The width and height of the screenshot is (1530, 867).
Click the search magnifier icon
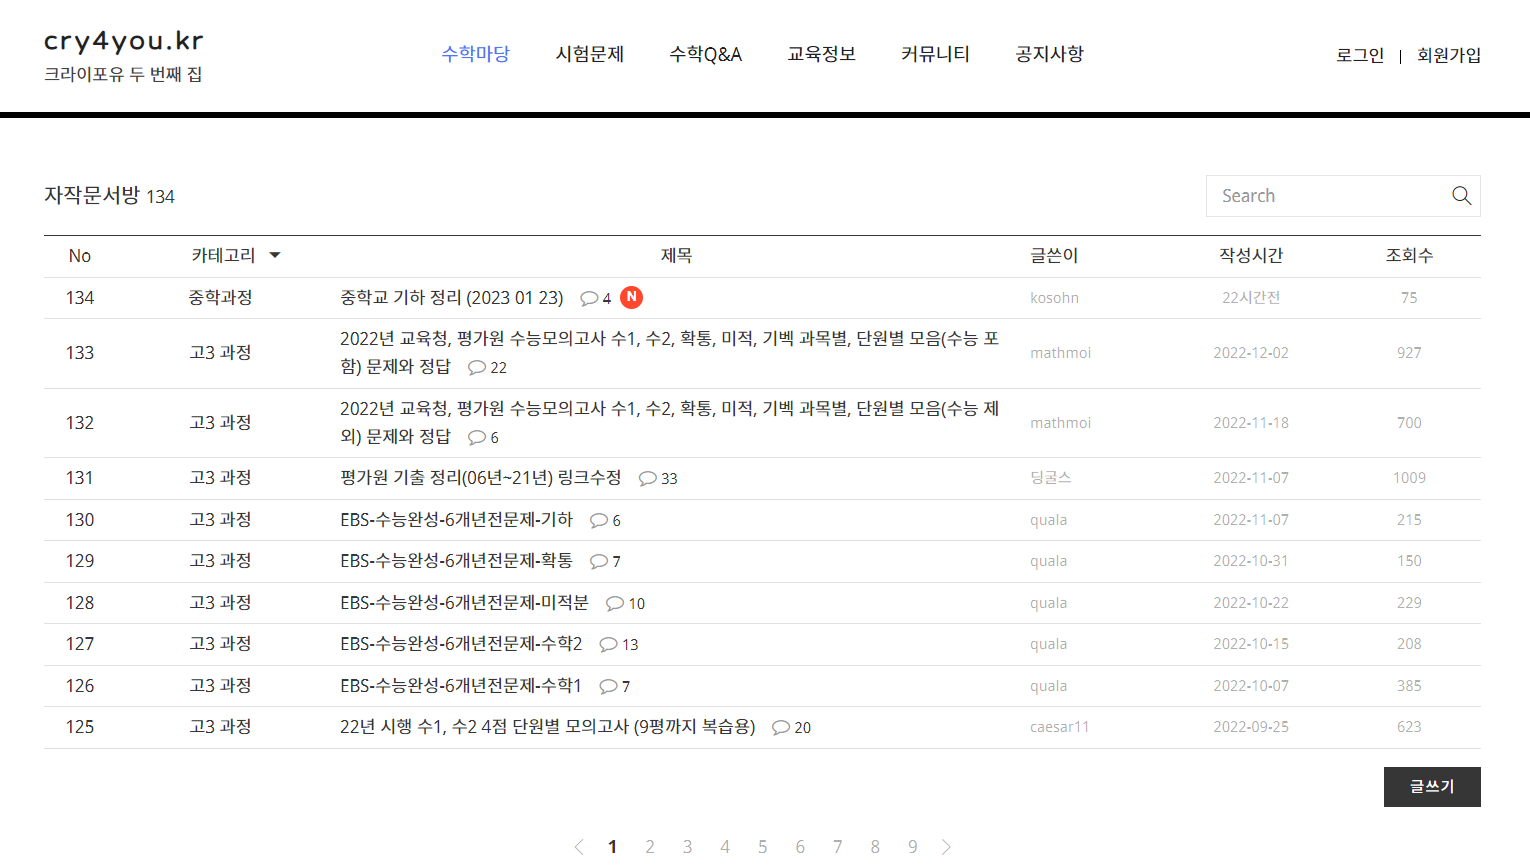tap(1461, 196)
